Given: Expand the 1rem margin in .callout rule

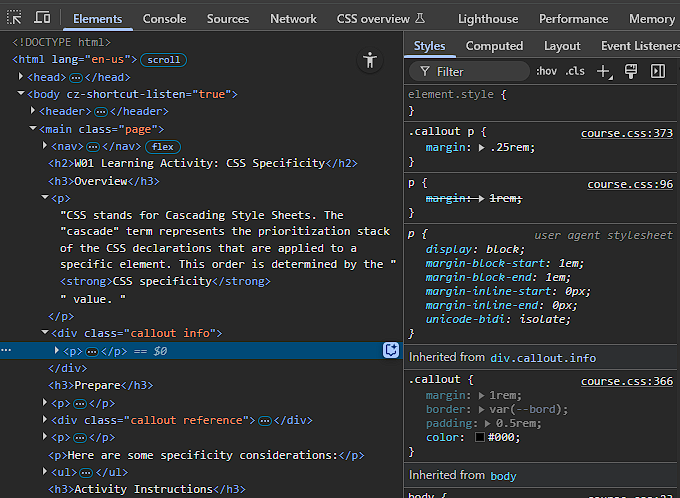Looking at the screenshot, I should (x=481, y=396).
